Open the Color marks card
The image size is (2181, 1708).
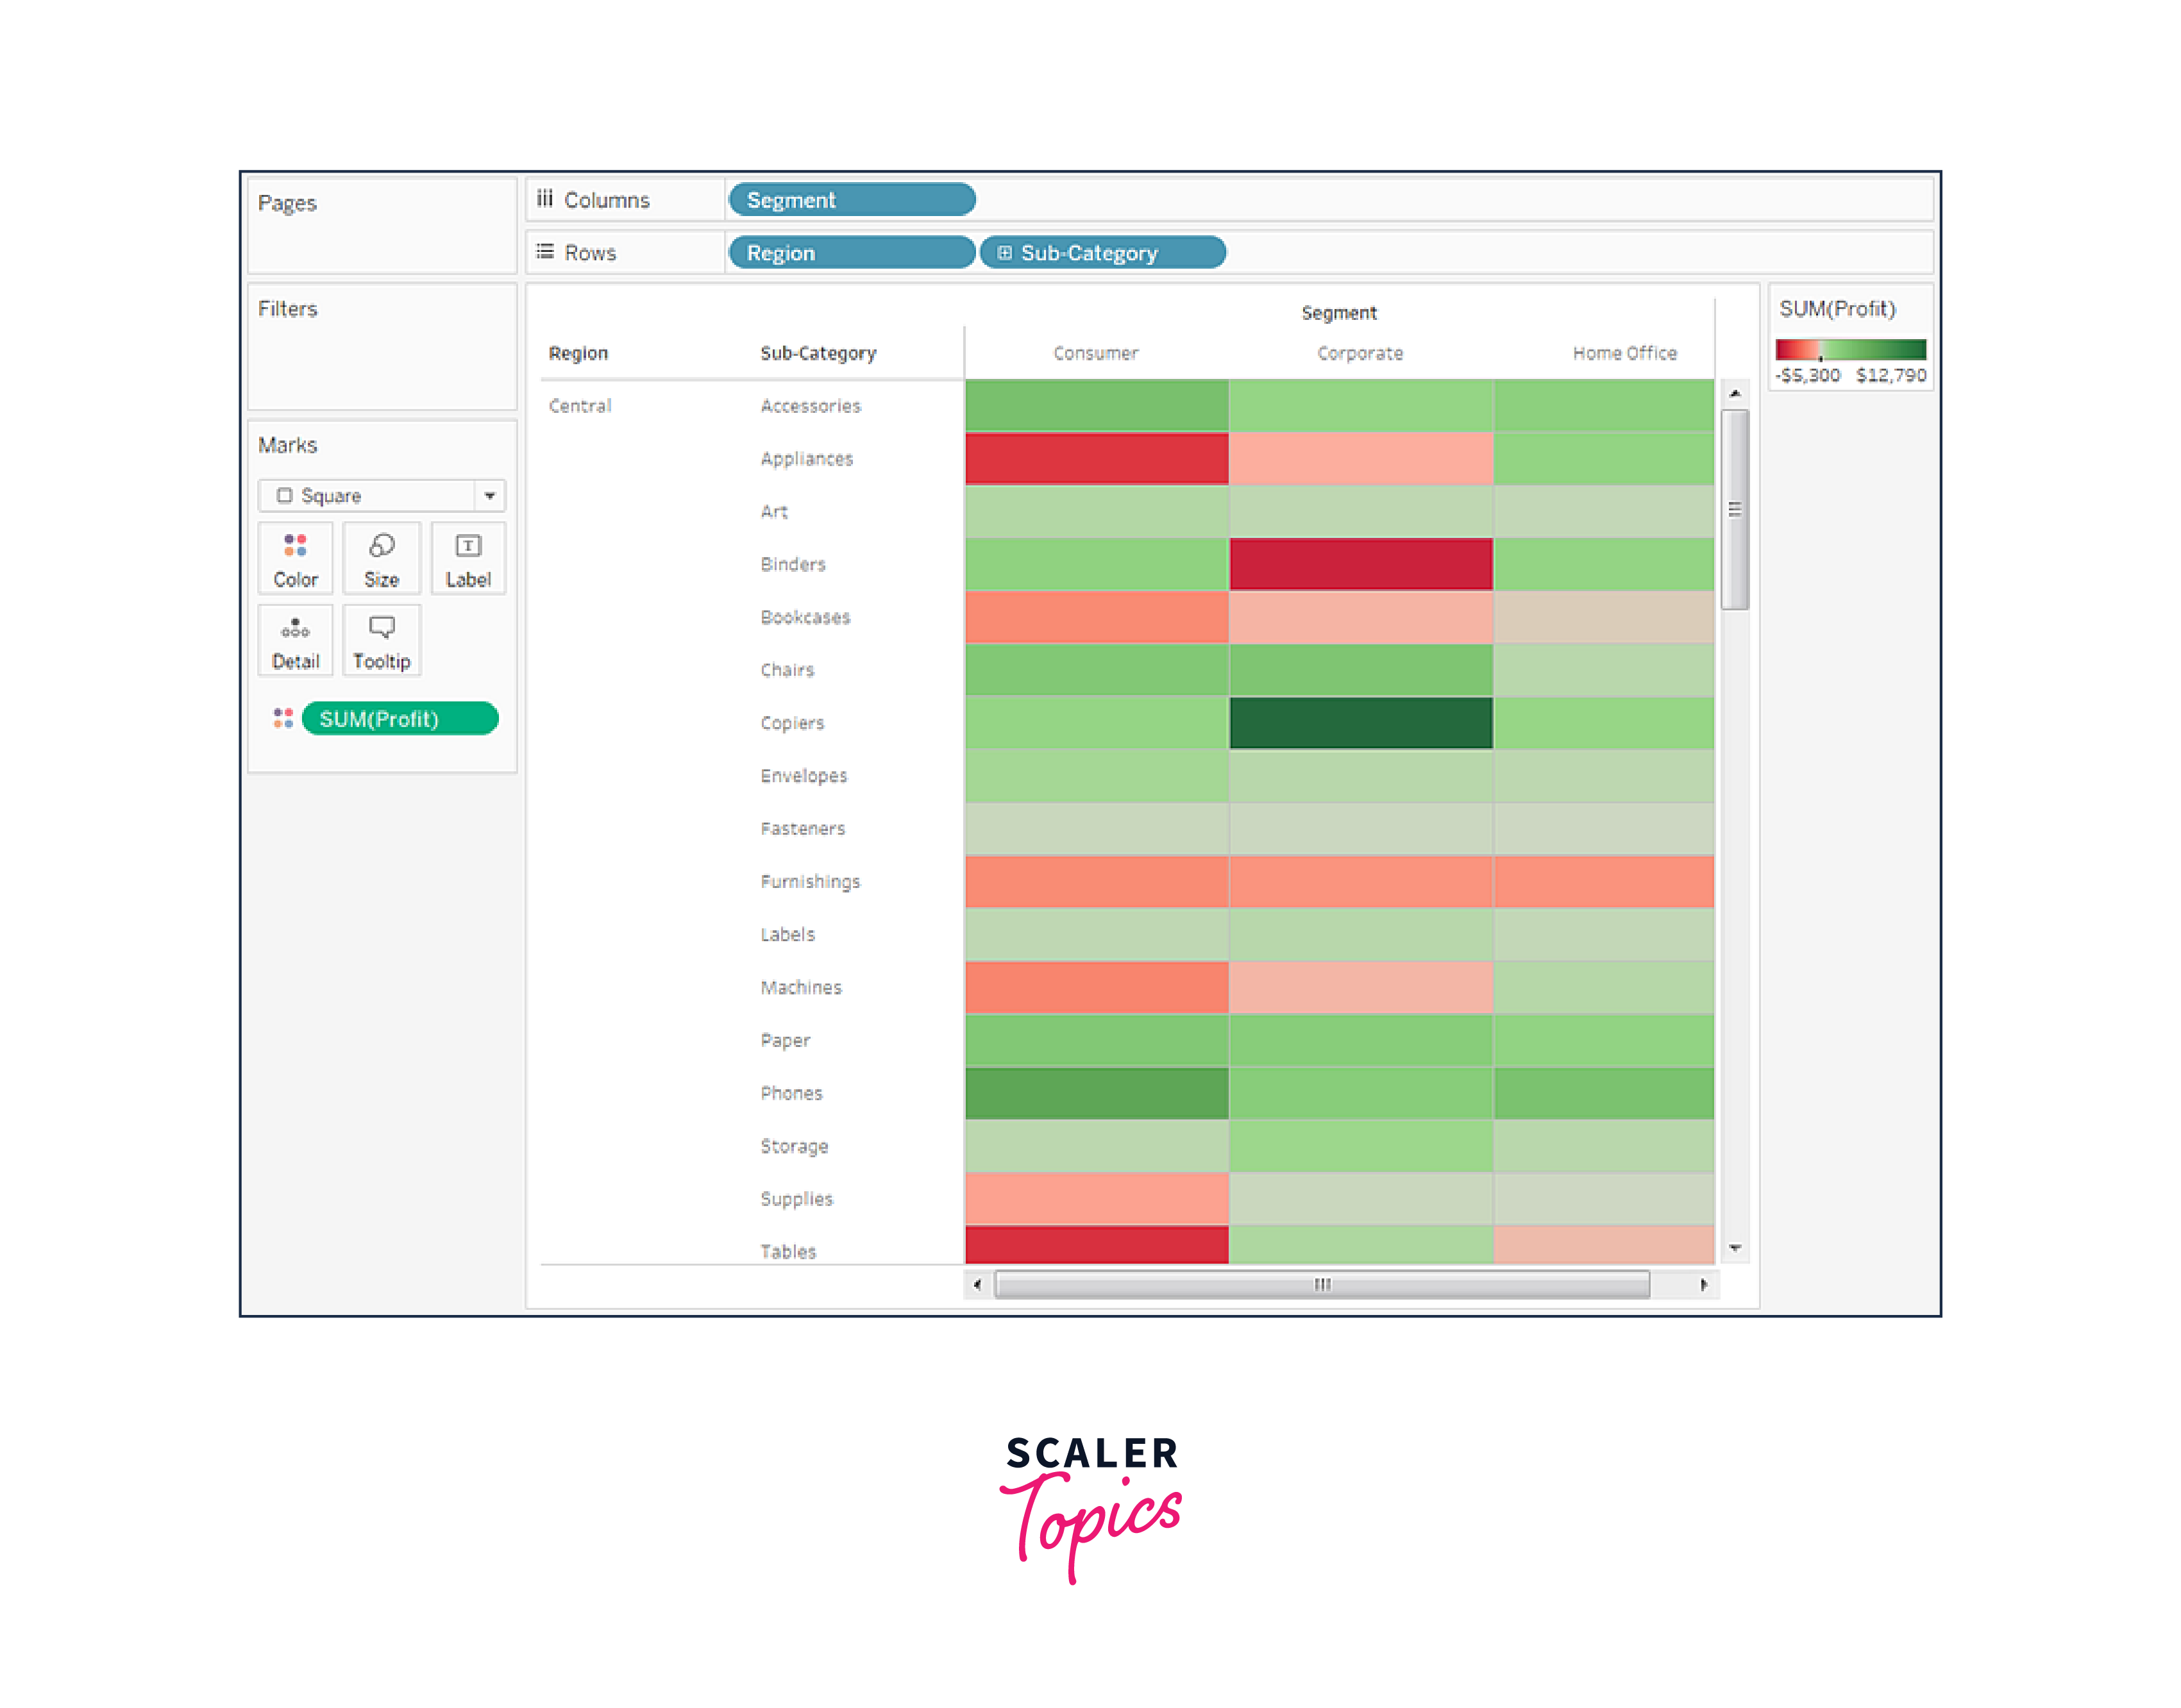295,559
